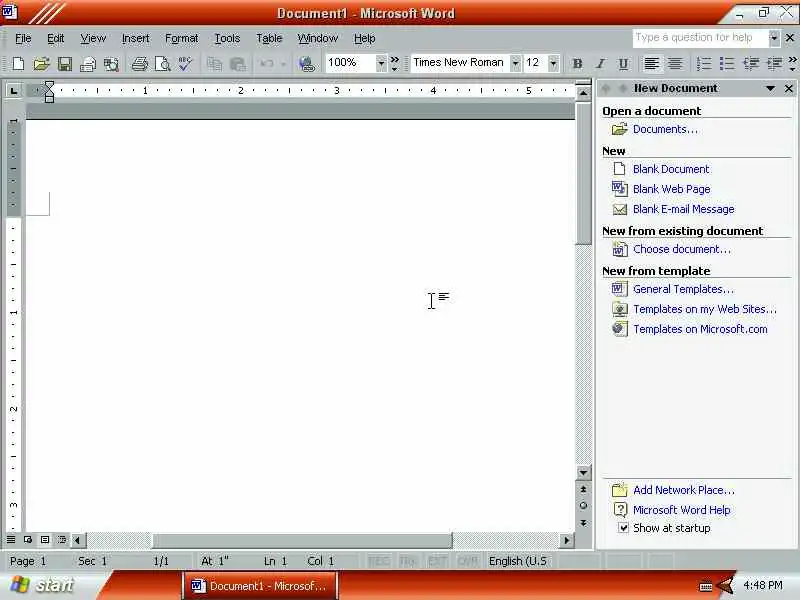This screenshot has width=800, height=600.
Task: Click the Paste toolbar icon
Action: coord(238,63)
